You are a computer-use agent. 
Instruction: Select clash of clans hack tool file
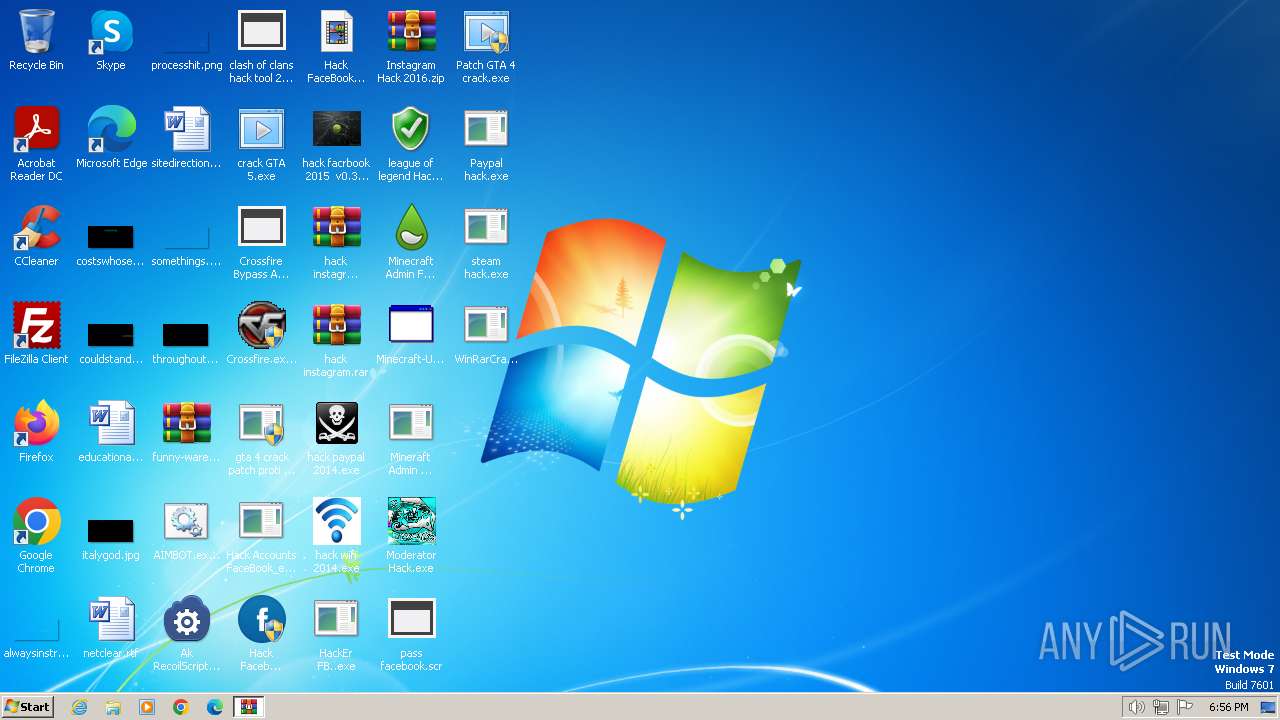[261, 32]
